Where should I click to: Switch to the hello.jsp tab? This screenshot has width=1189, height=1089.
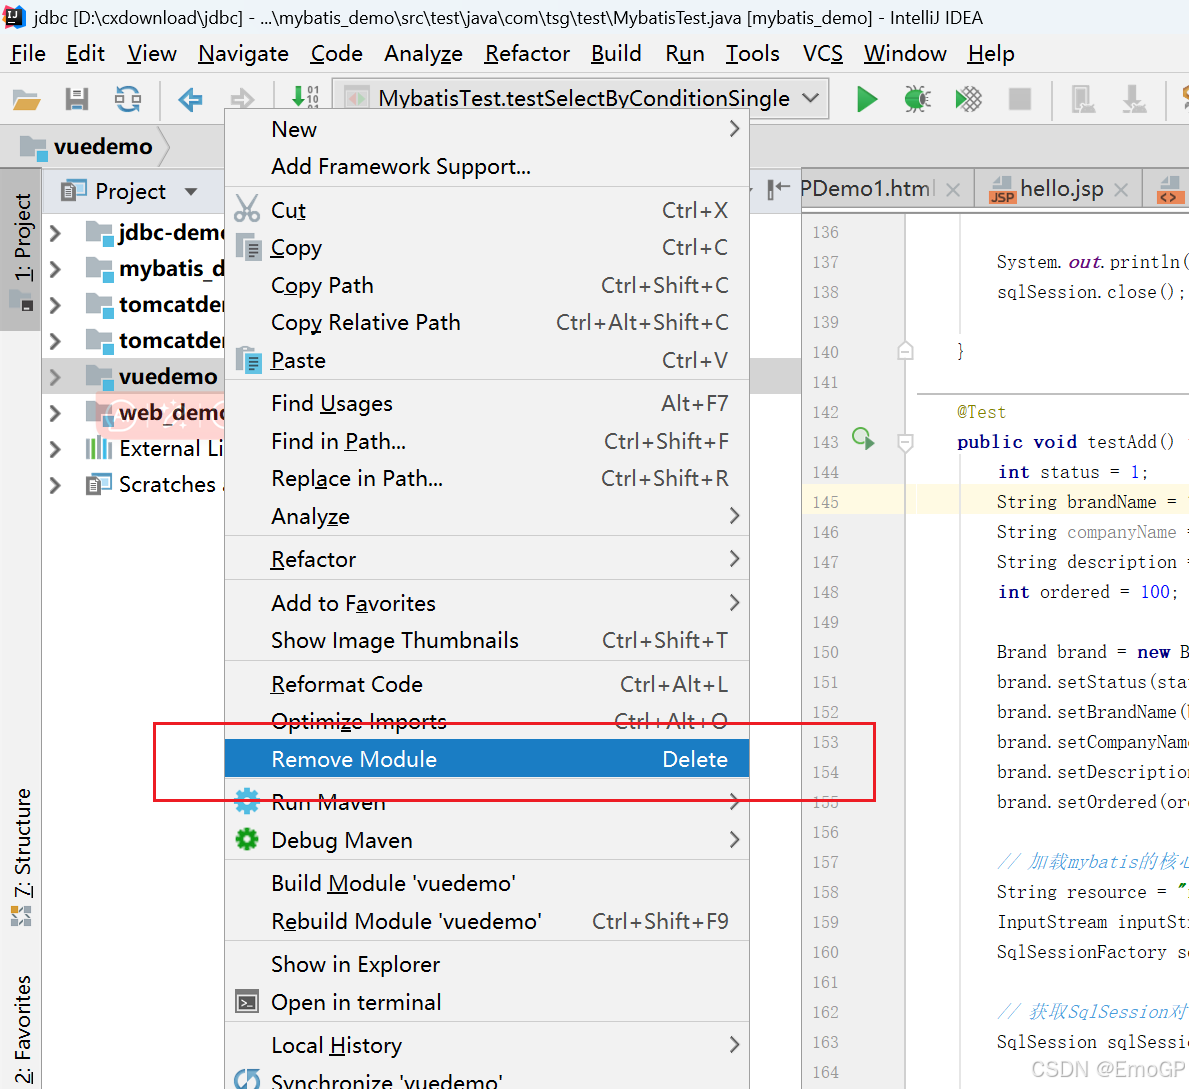[1061, 188]
